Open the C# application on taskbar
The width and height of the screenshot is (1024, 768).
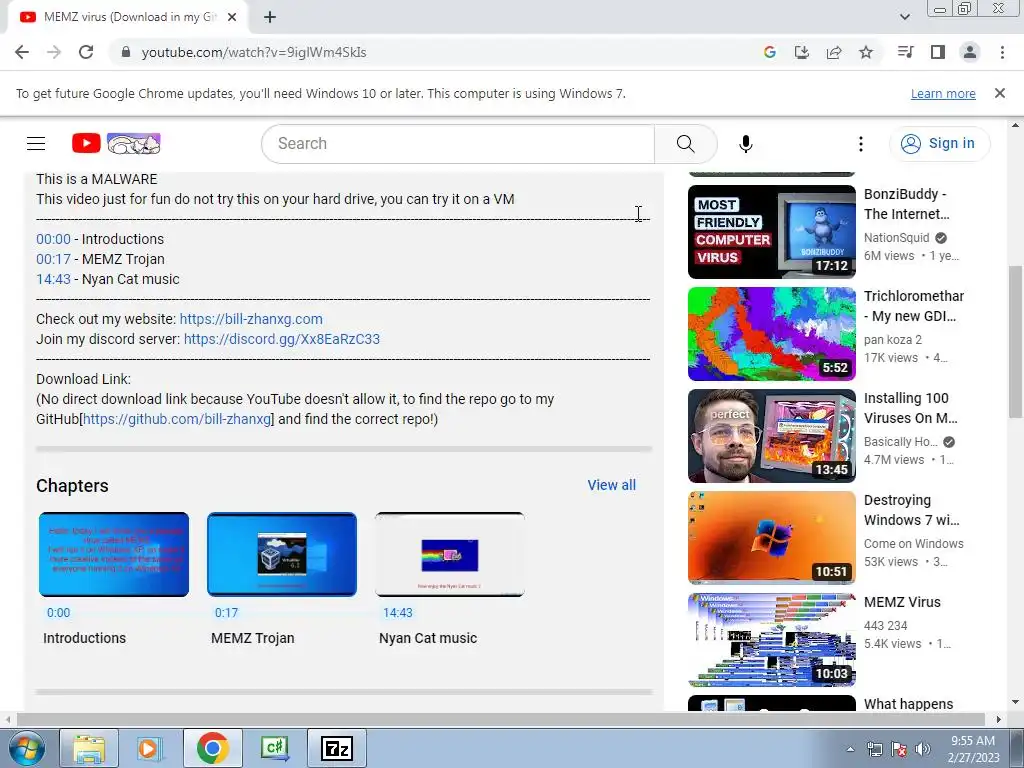coord(274,748)
